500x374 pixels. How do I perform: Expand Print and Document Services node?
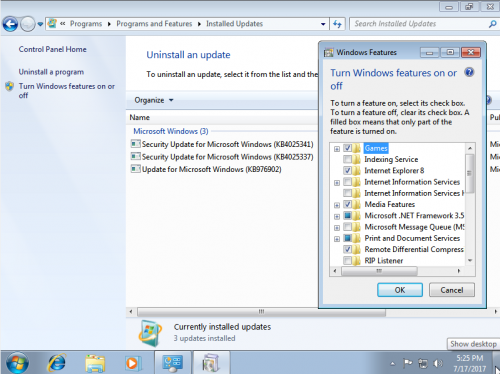(x=337, y=239)
